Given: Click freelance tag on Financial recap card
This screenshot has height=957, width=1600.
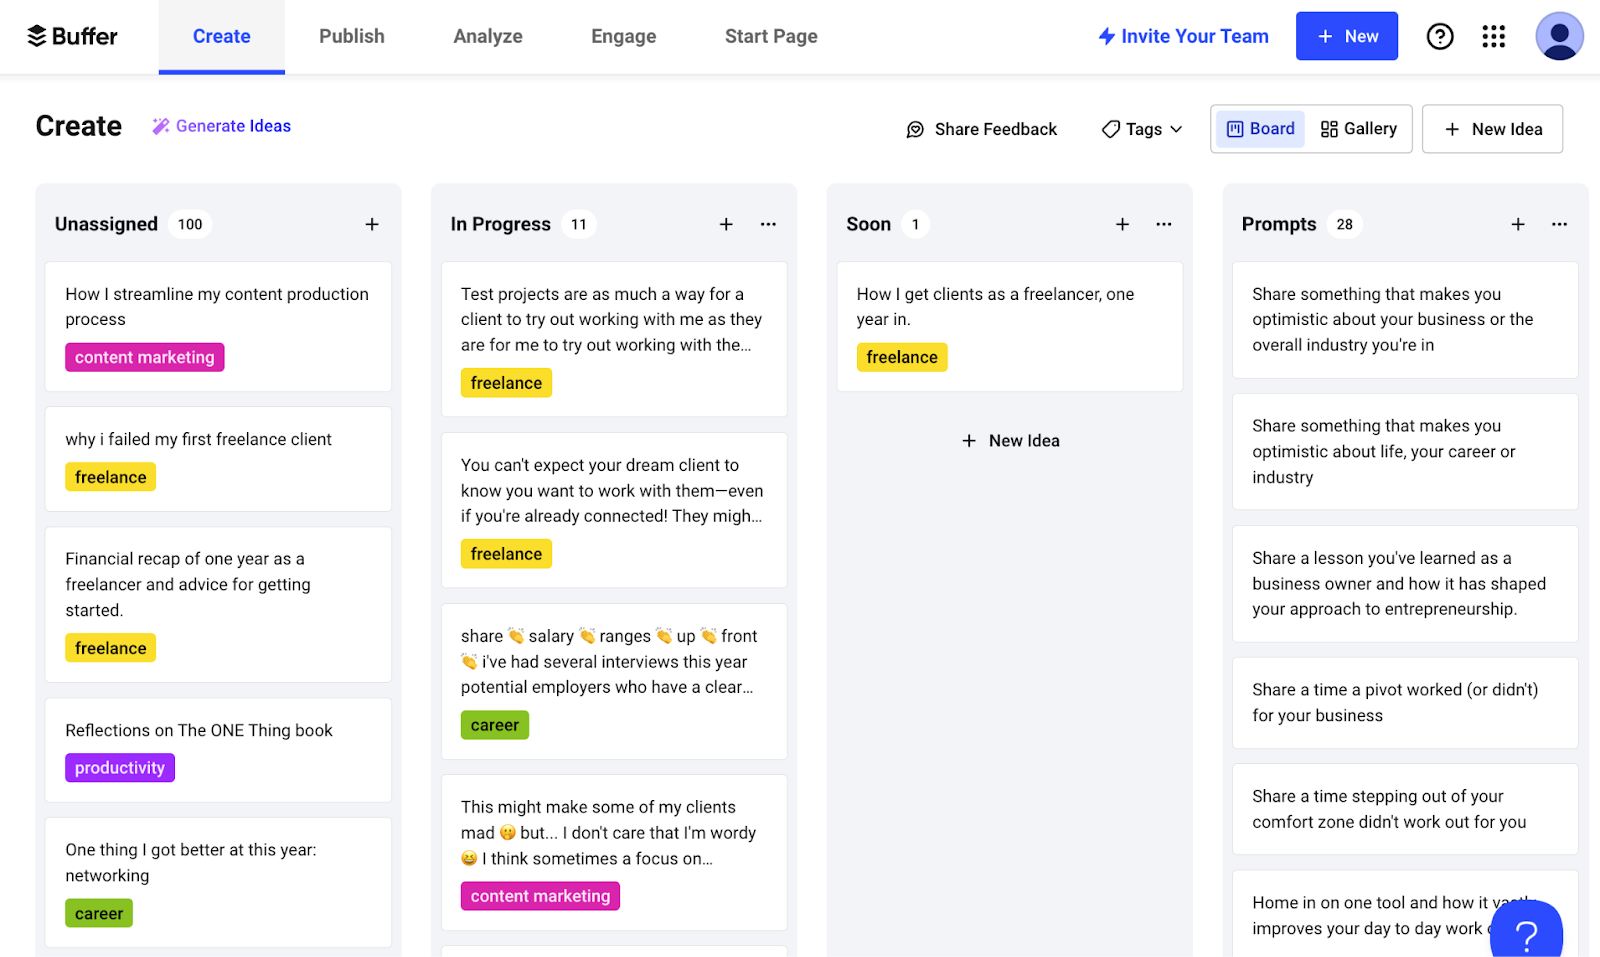Looking at the screenshot, I should point(110,648).
